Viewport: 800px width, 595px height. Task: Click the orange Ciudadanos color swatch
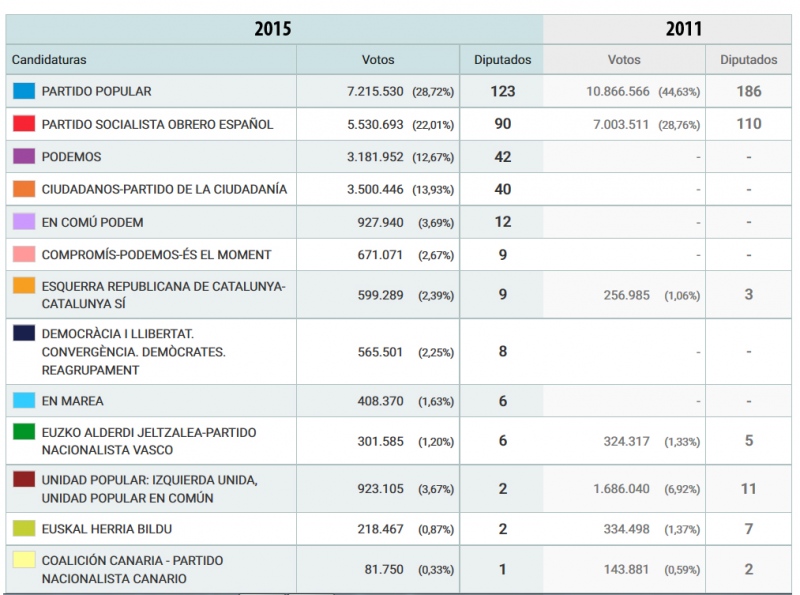24,189
